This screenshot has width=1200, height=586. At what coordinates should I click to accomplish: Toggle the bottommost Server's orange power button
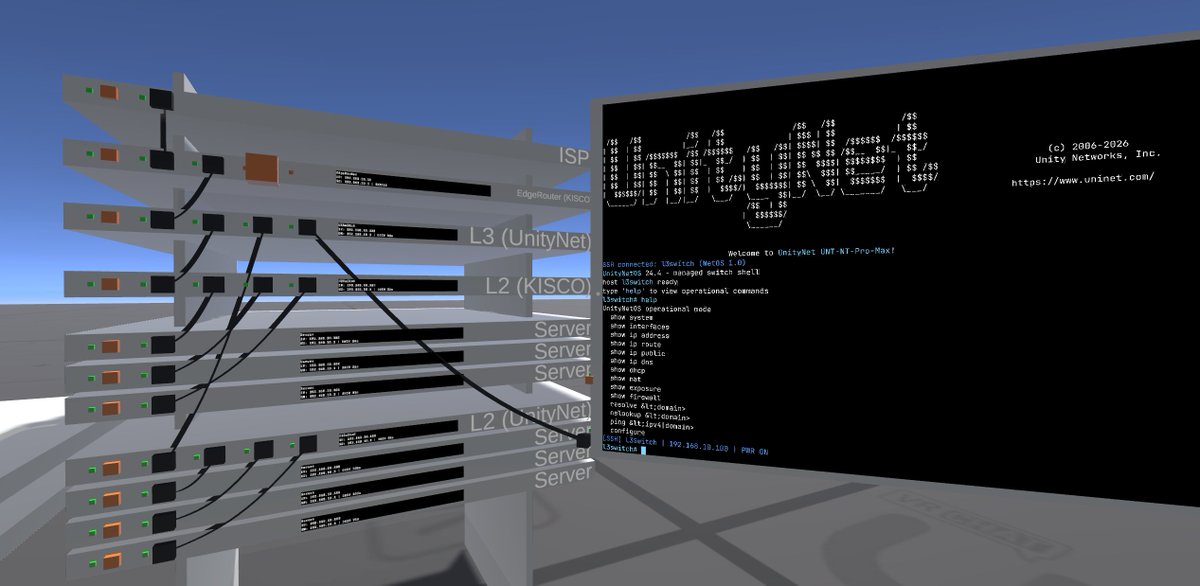[110, 560]
